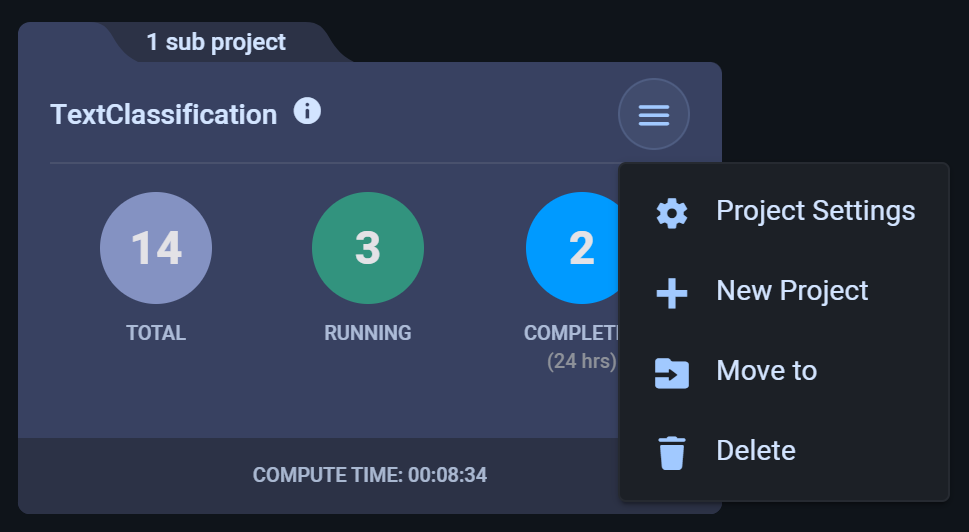Click the blue circle showing 2
Screen dimensions: 969x532
coord(574,248)
